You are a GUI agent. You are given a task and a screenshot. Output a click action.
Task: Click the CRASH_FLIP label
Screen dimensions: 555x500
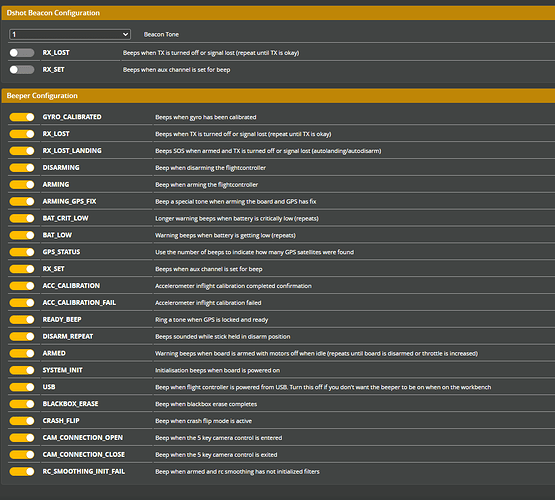61,421
